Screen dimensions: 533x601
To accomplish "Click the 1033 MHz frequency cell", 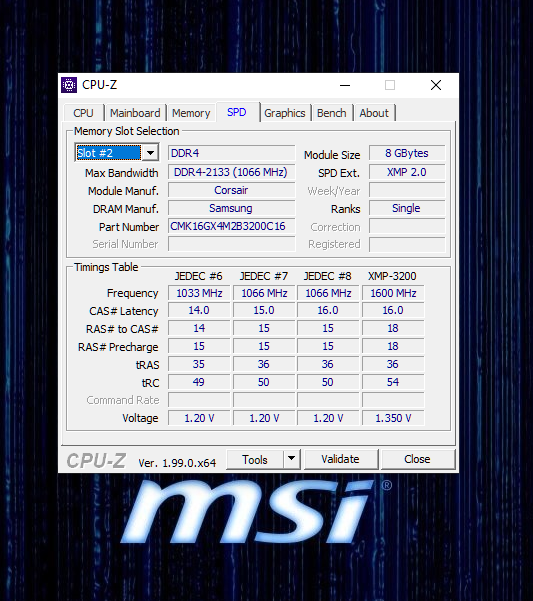I will point(199,293).
